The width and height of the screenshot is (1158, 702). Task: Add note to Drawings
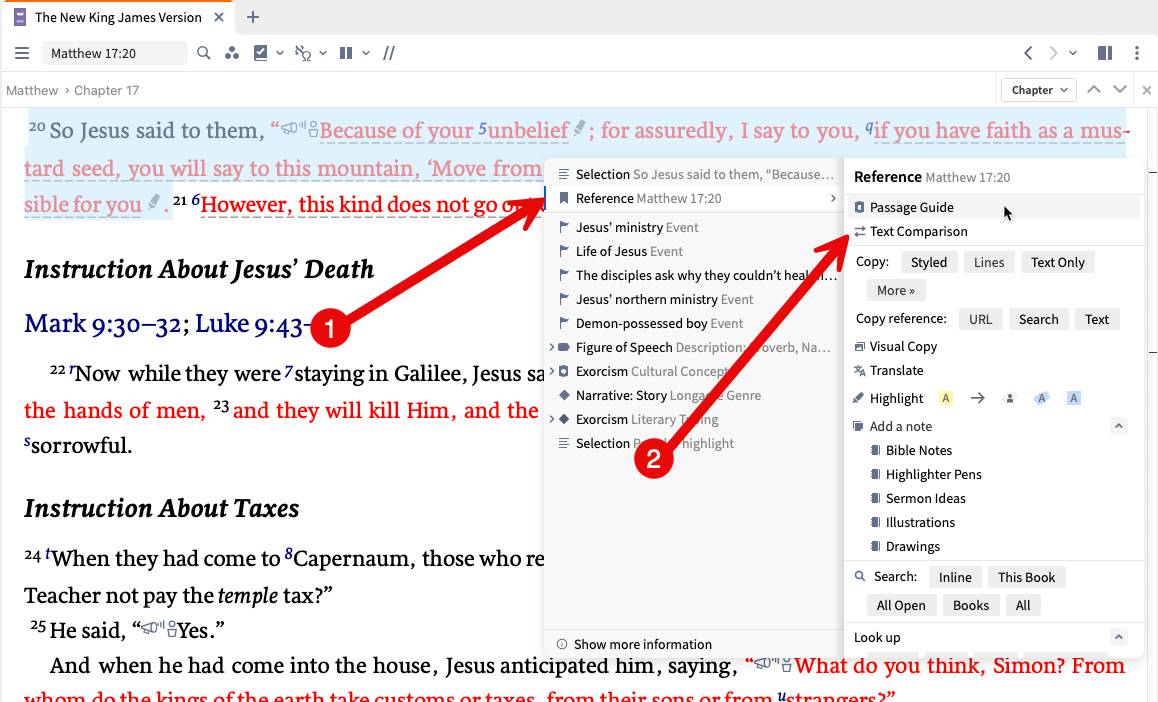tap(913, 546)
